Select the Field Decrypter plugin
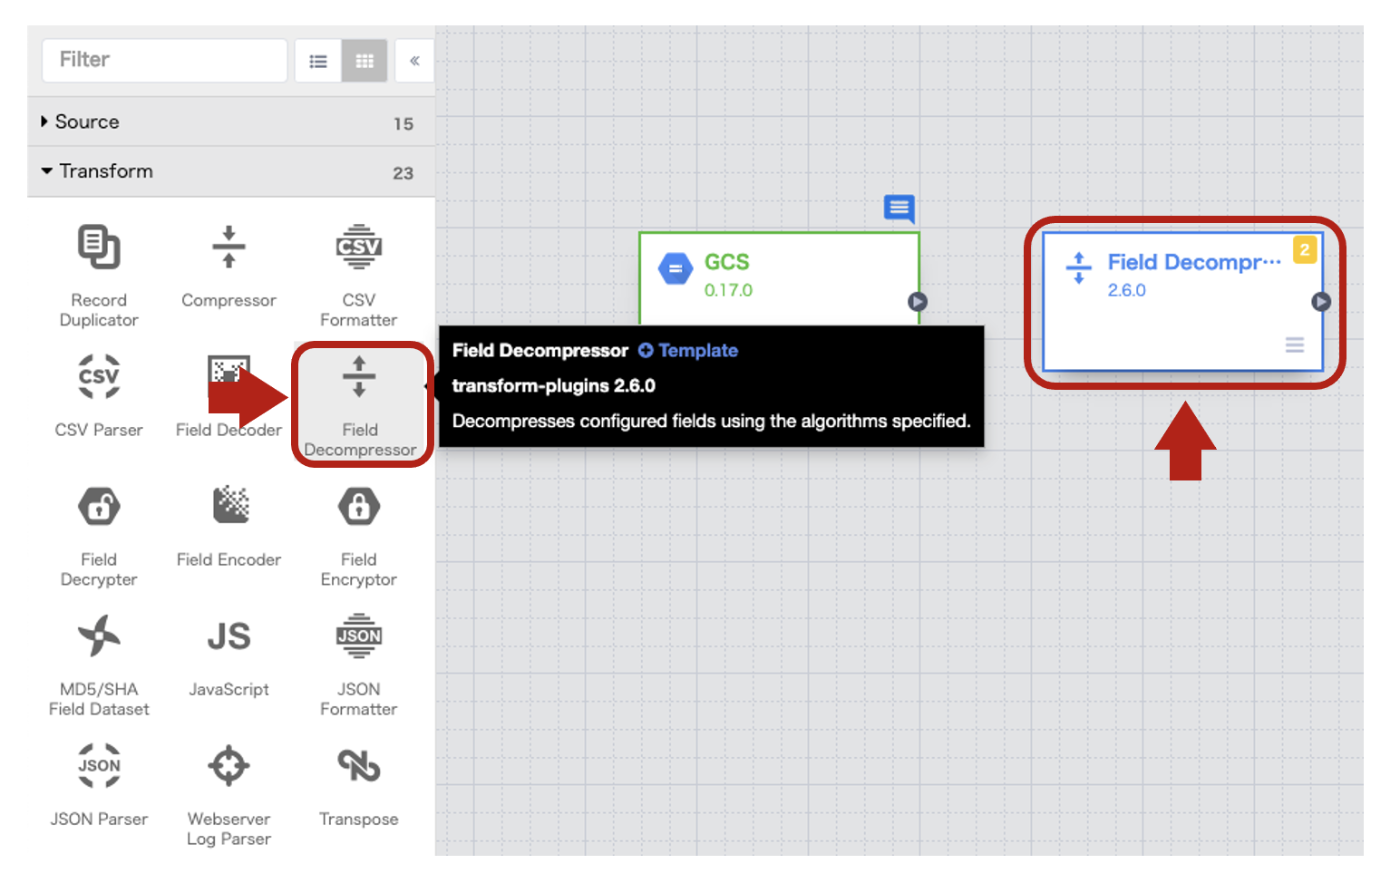 click(99, 535)
